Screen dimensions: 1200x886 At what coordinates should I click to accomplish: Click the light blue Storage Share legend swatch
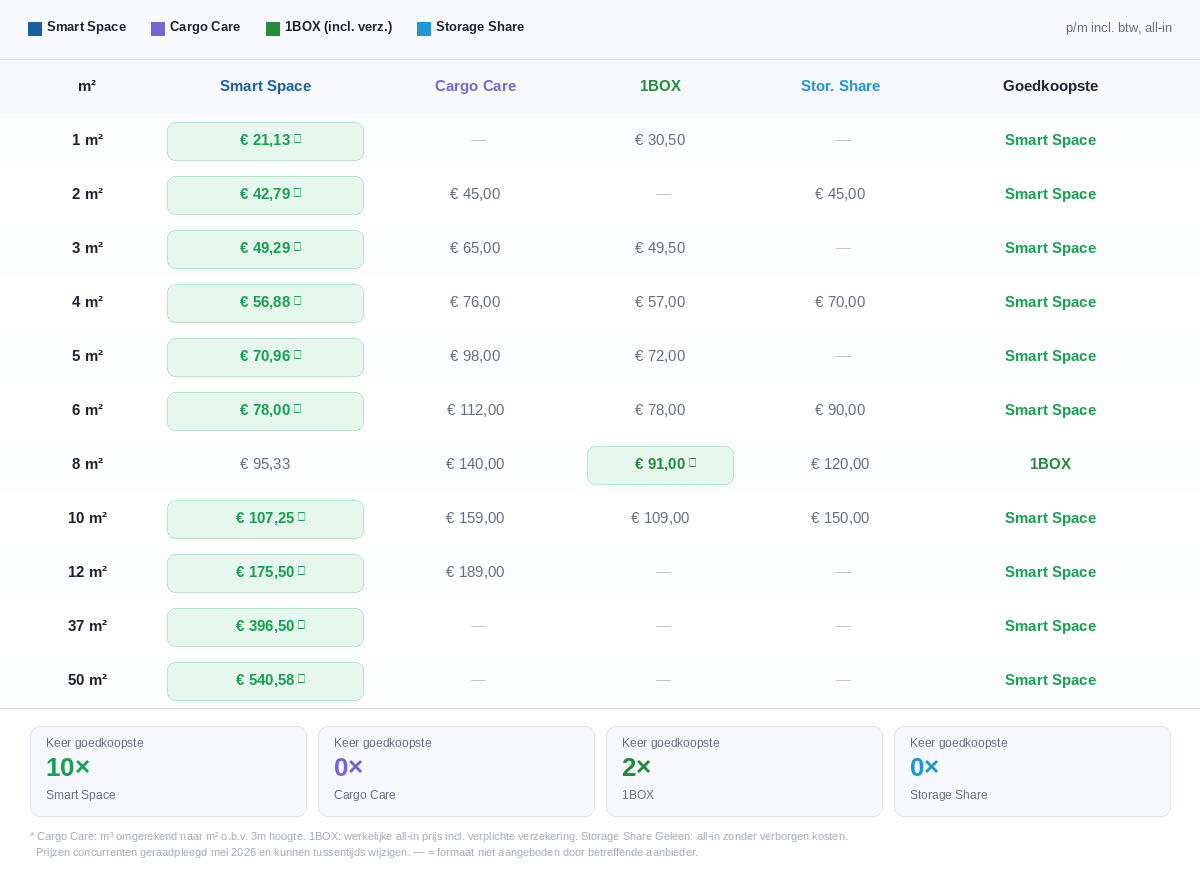coord(424,29)
